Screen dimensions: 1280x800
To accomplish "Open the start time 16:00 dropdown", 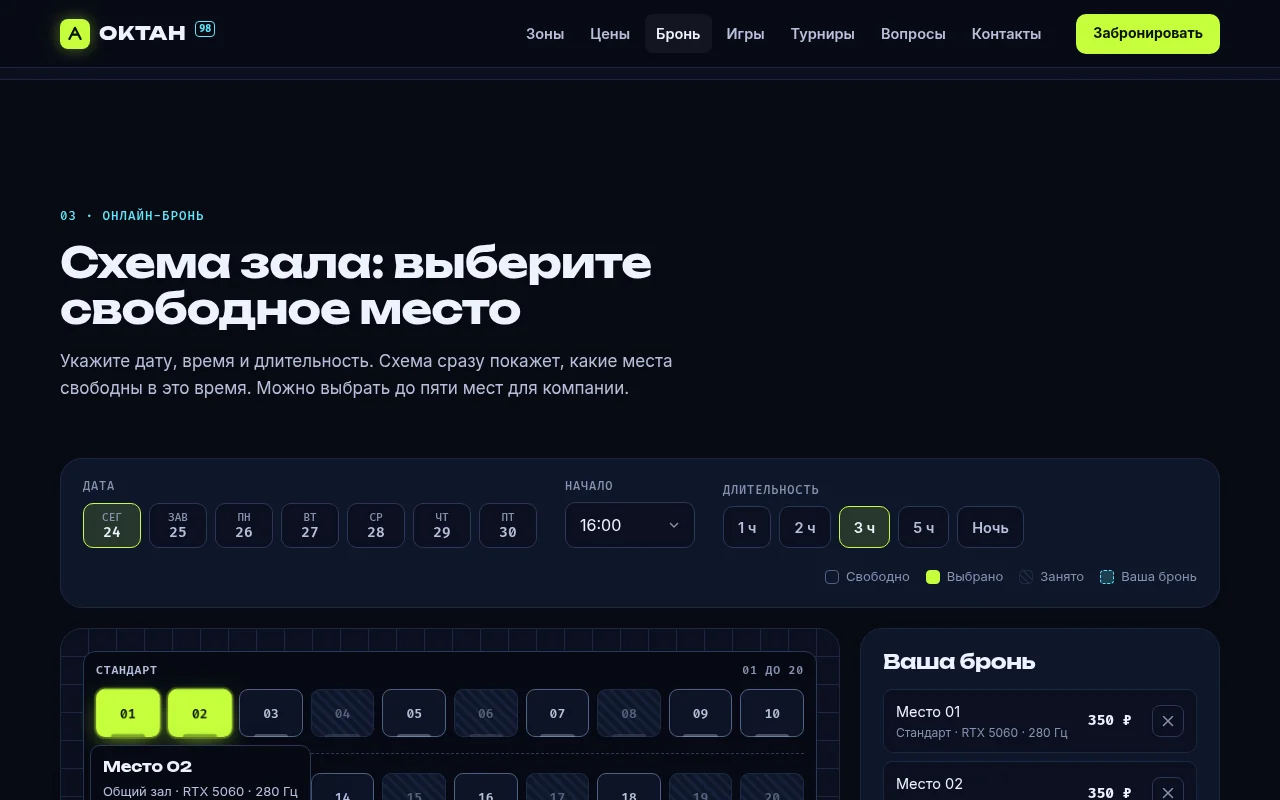I will 630,525.
